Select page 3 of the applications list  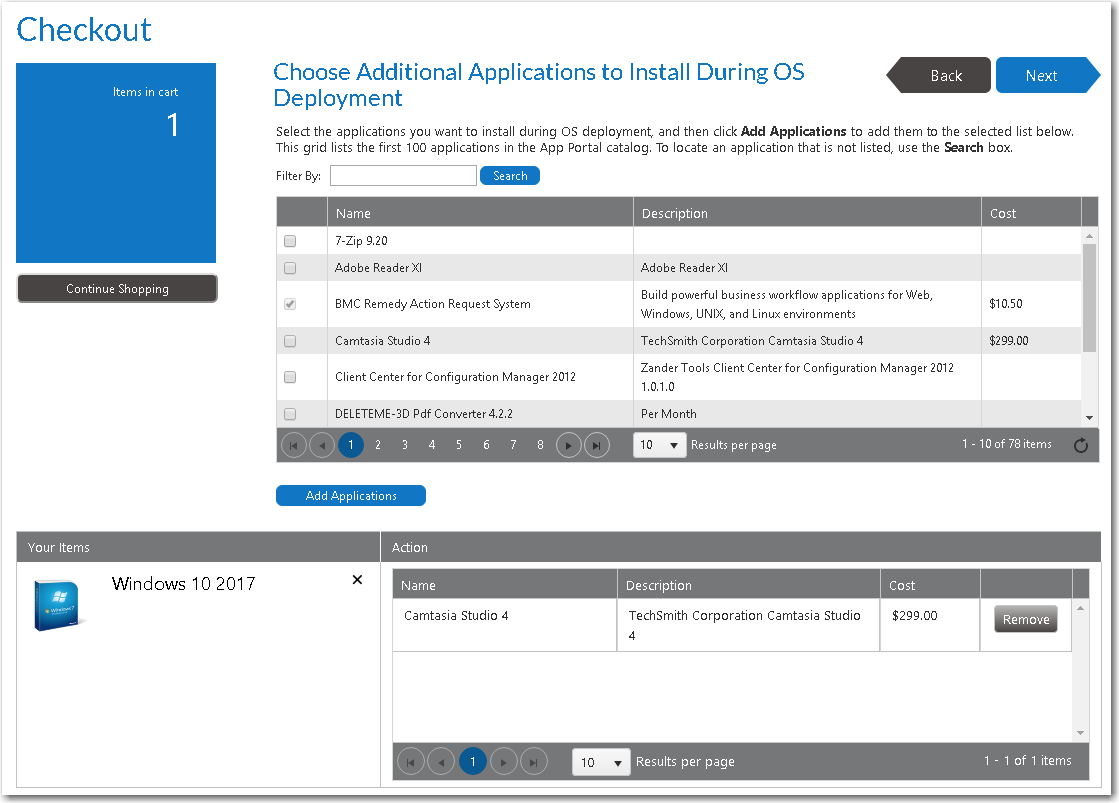(404, 445)
